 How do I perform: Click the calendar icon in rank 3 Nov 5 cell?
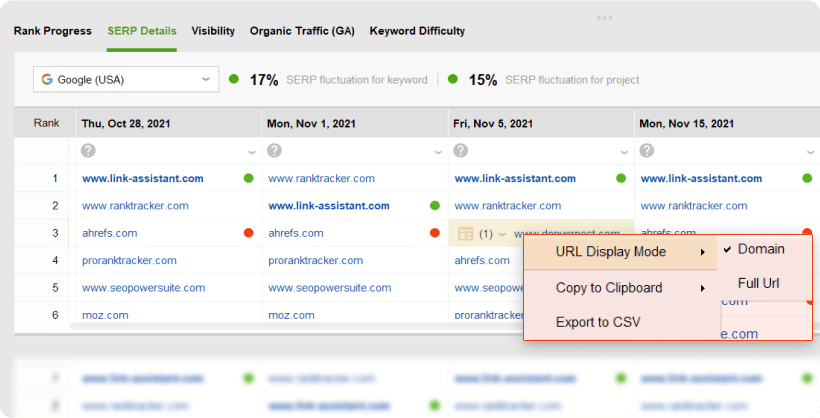(x=465, y=233)
